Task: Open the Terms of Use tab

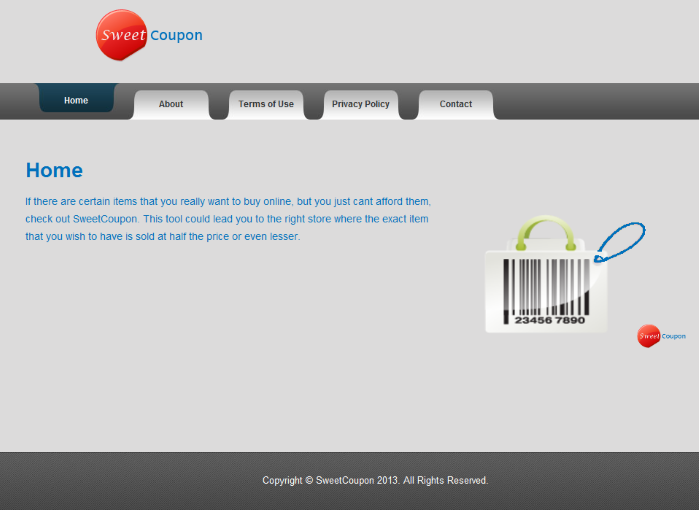Action: pos(266,104)
